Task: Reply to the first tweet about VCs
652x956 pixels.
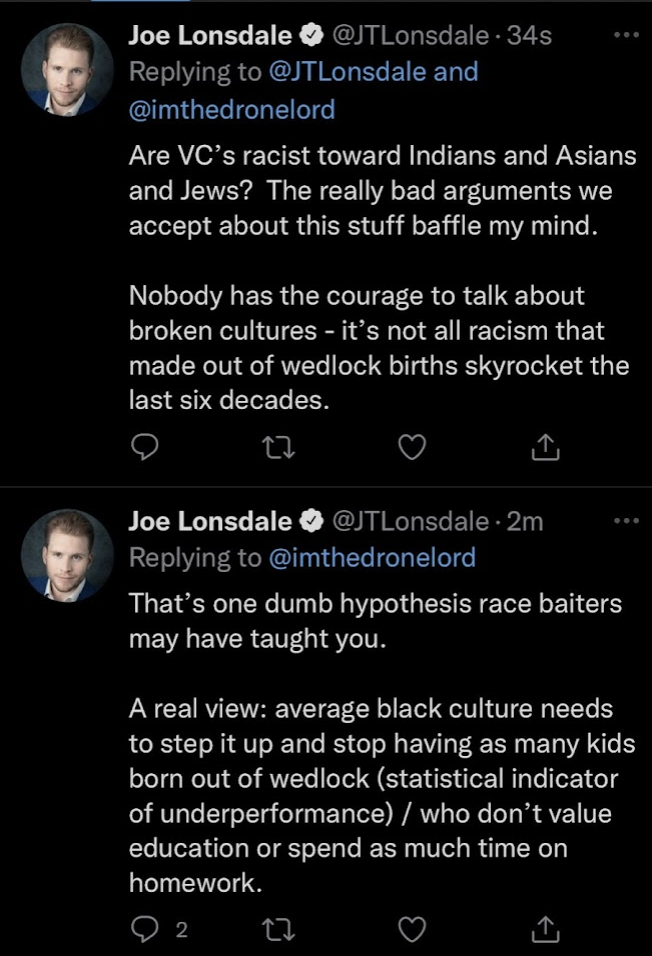Action: tap(145, 448)
